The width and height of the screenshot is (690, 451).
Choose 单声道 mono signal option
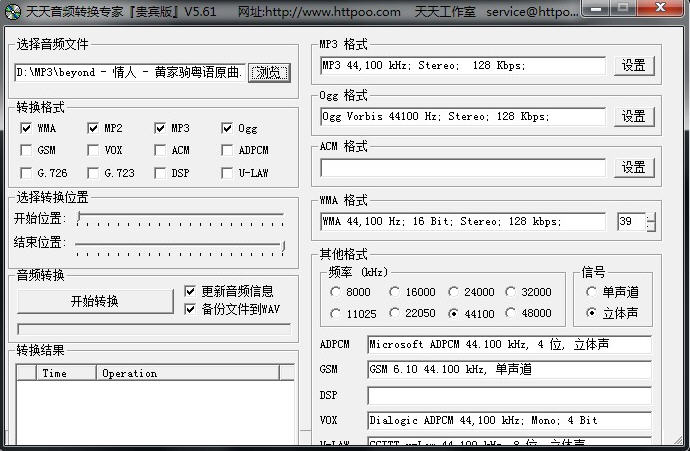tap(592, 292)
